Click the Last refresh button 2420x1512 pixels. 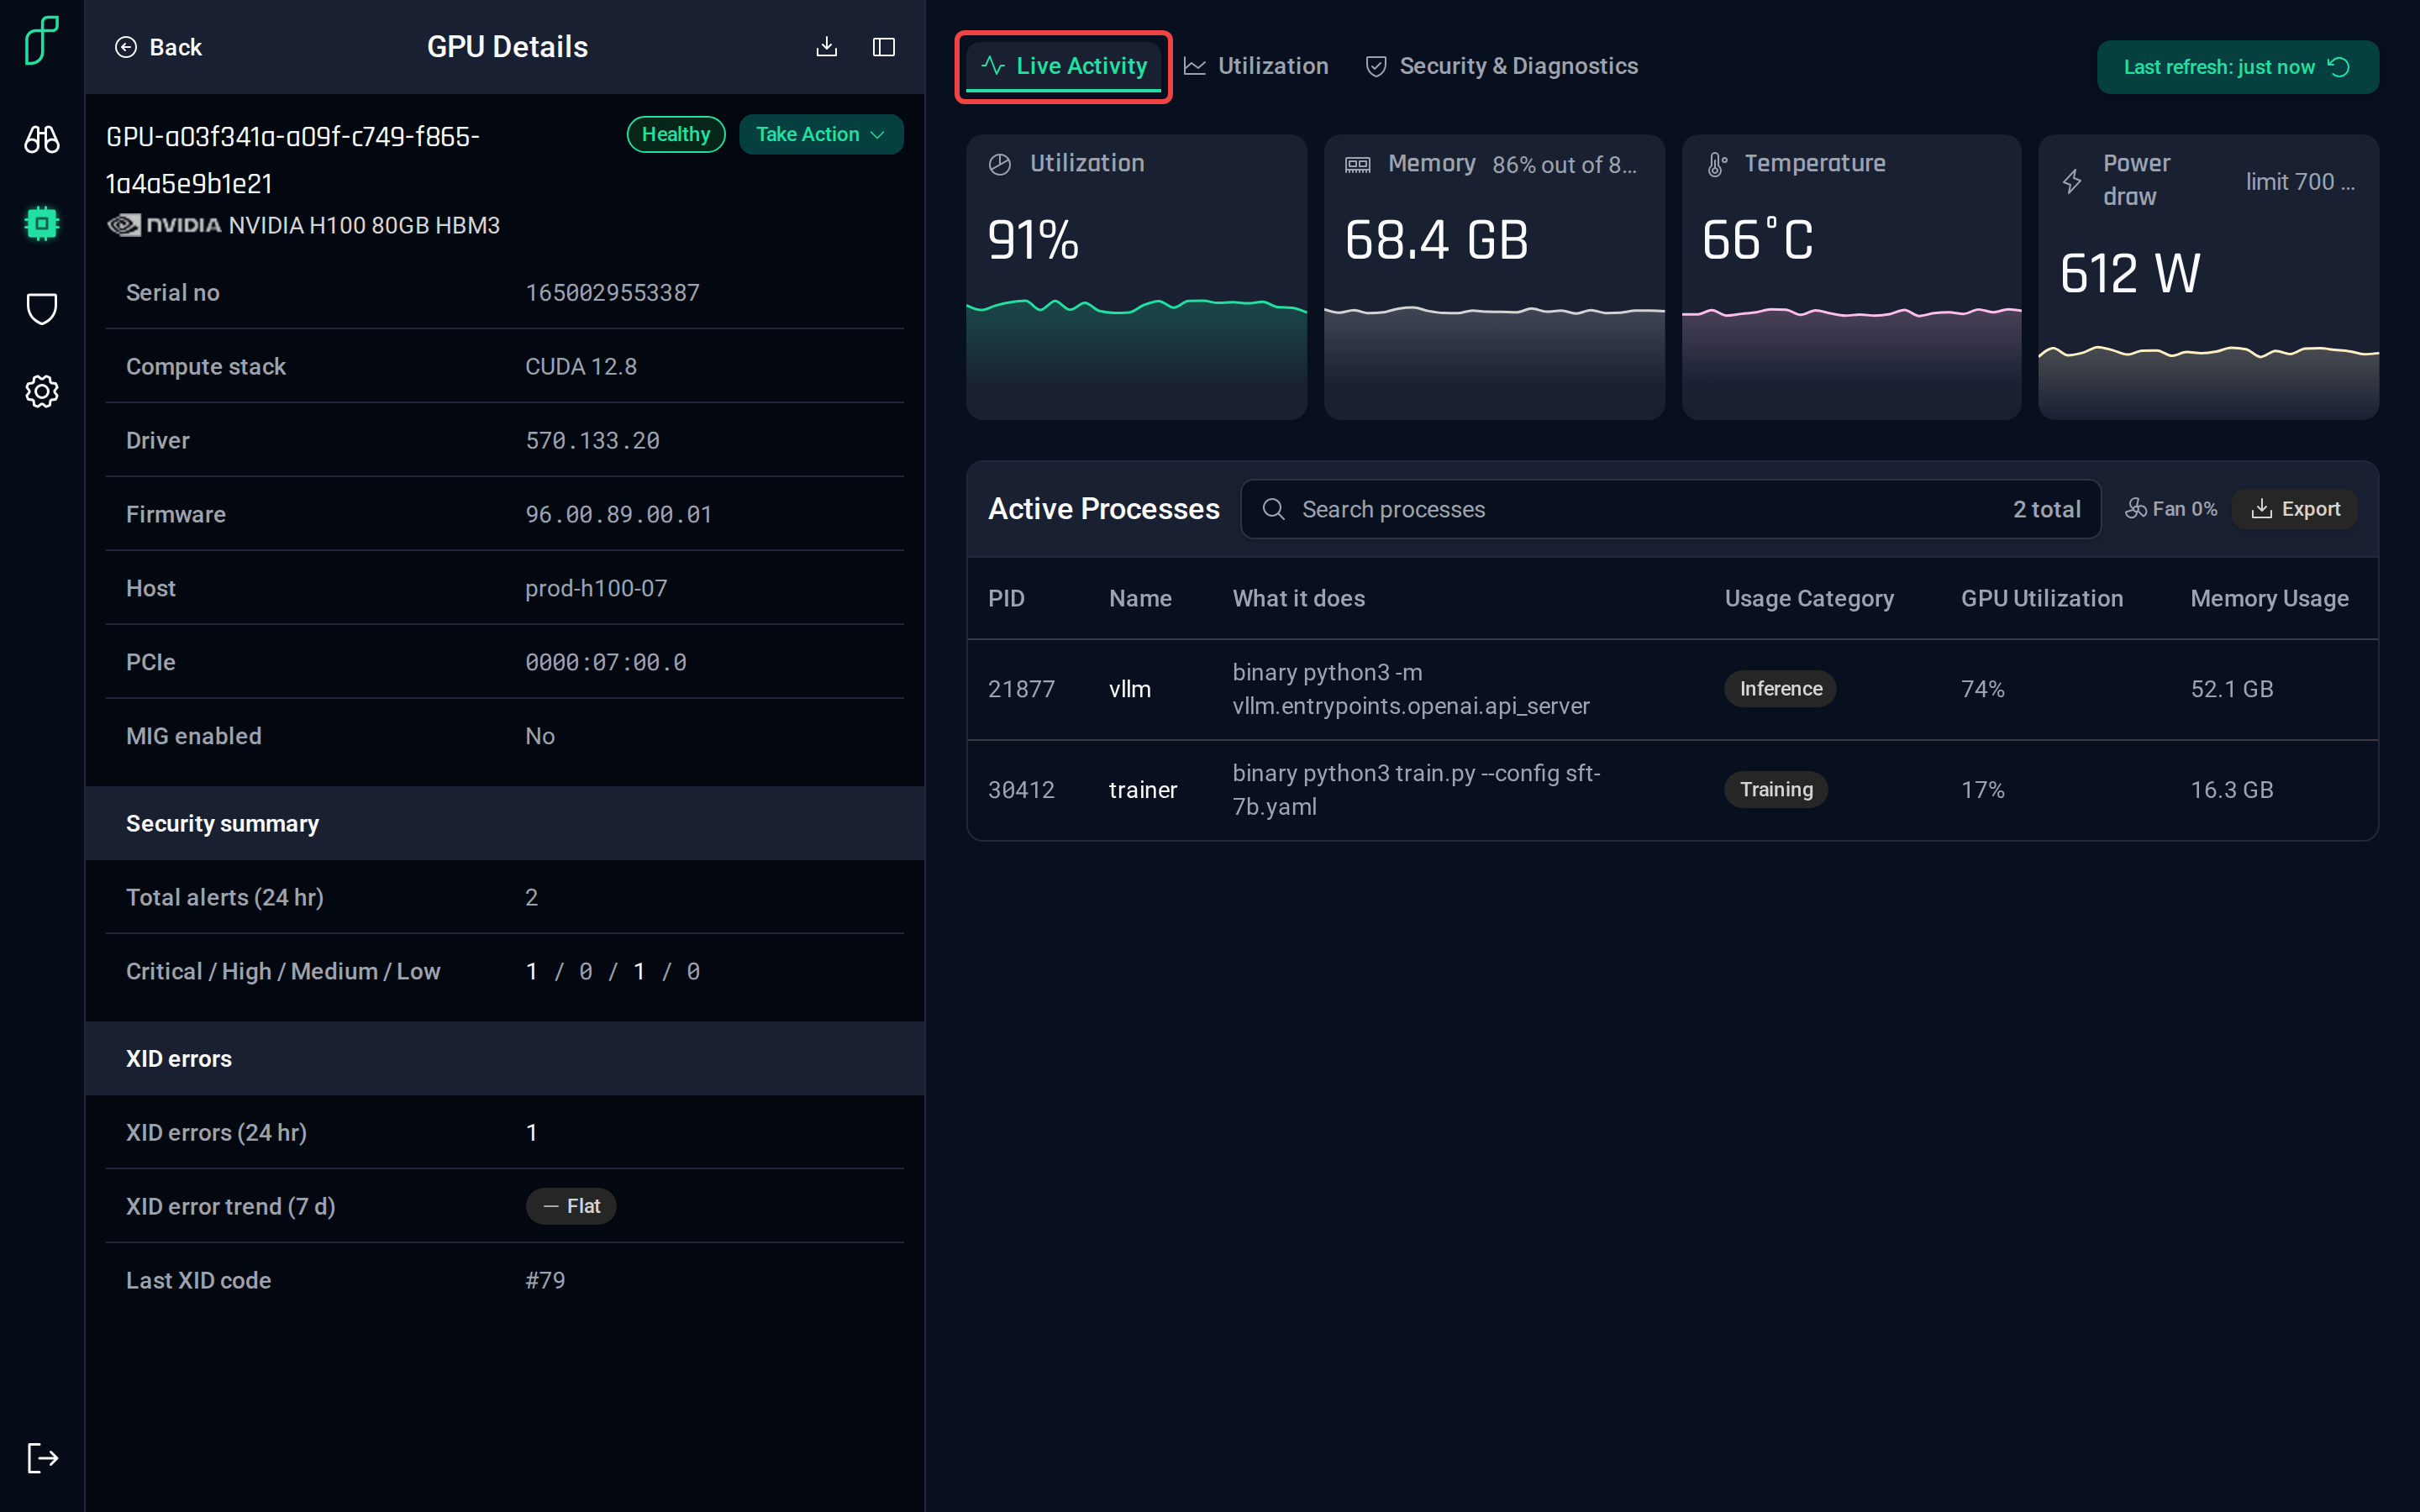click(x=2238, y=67)
